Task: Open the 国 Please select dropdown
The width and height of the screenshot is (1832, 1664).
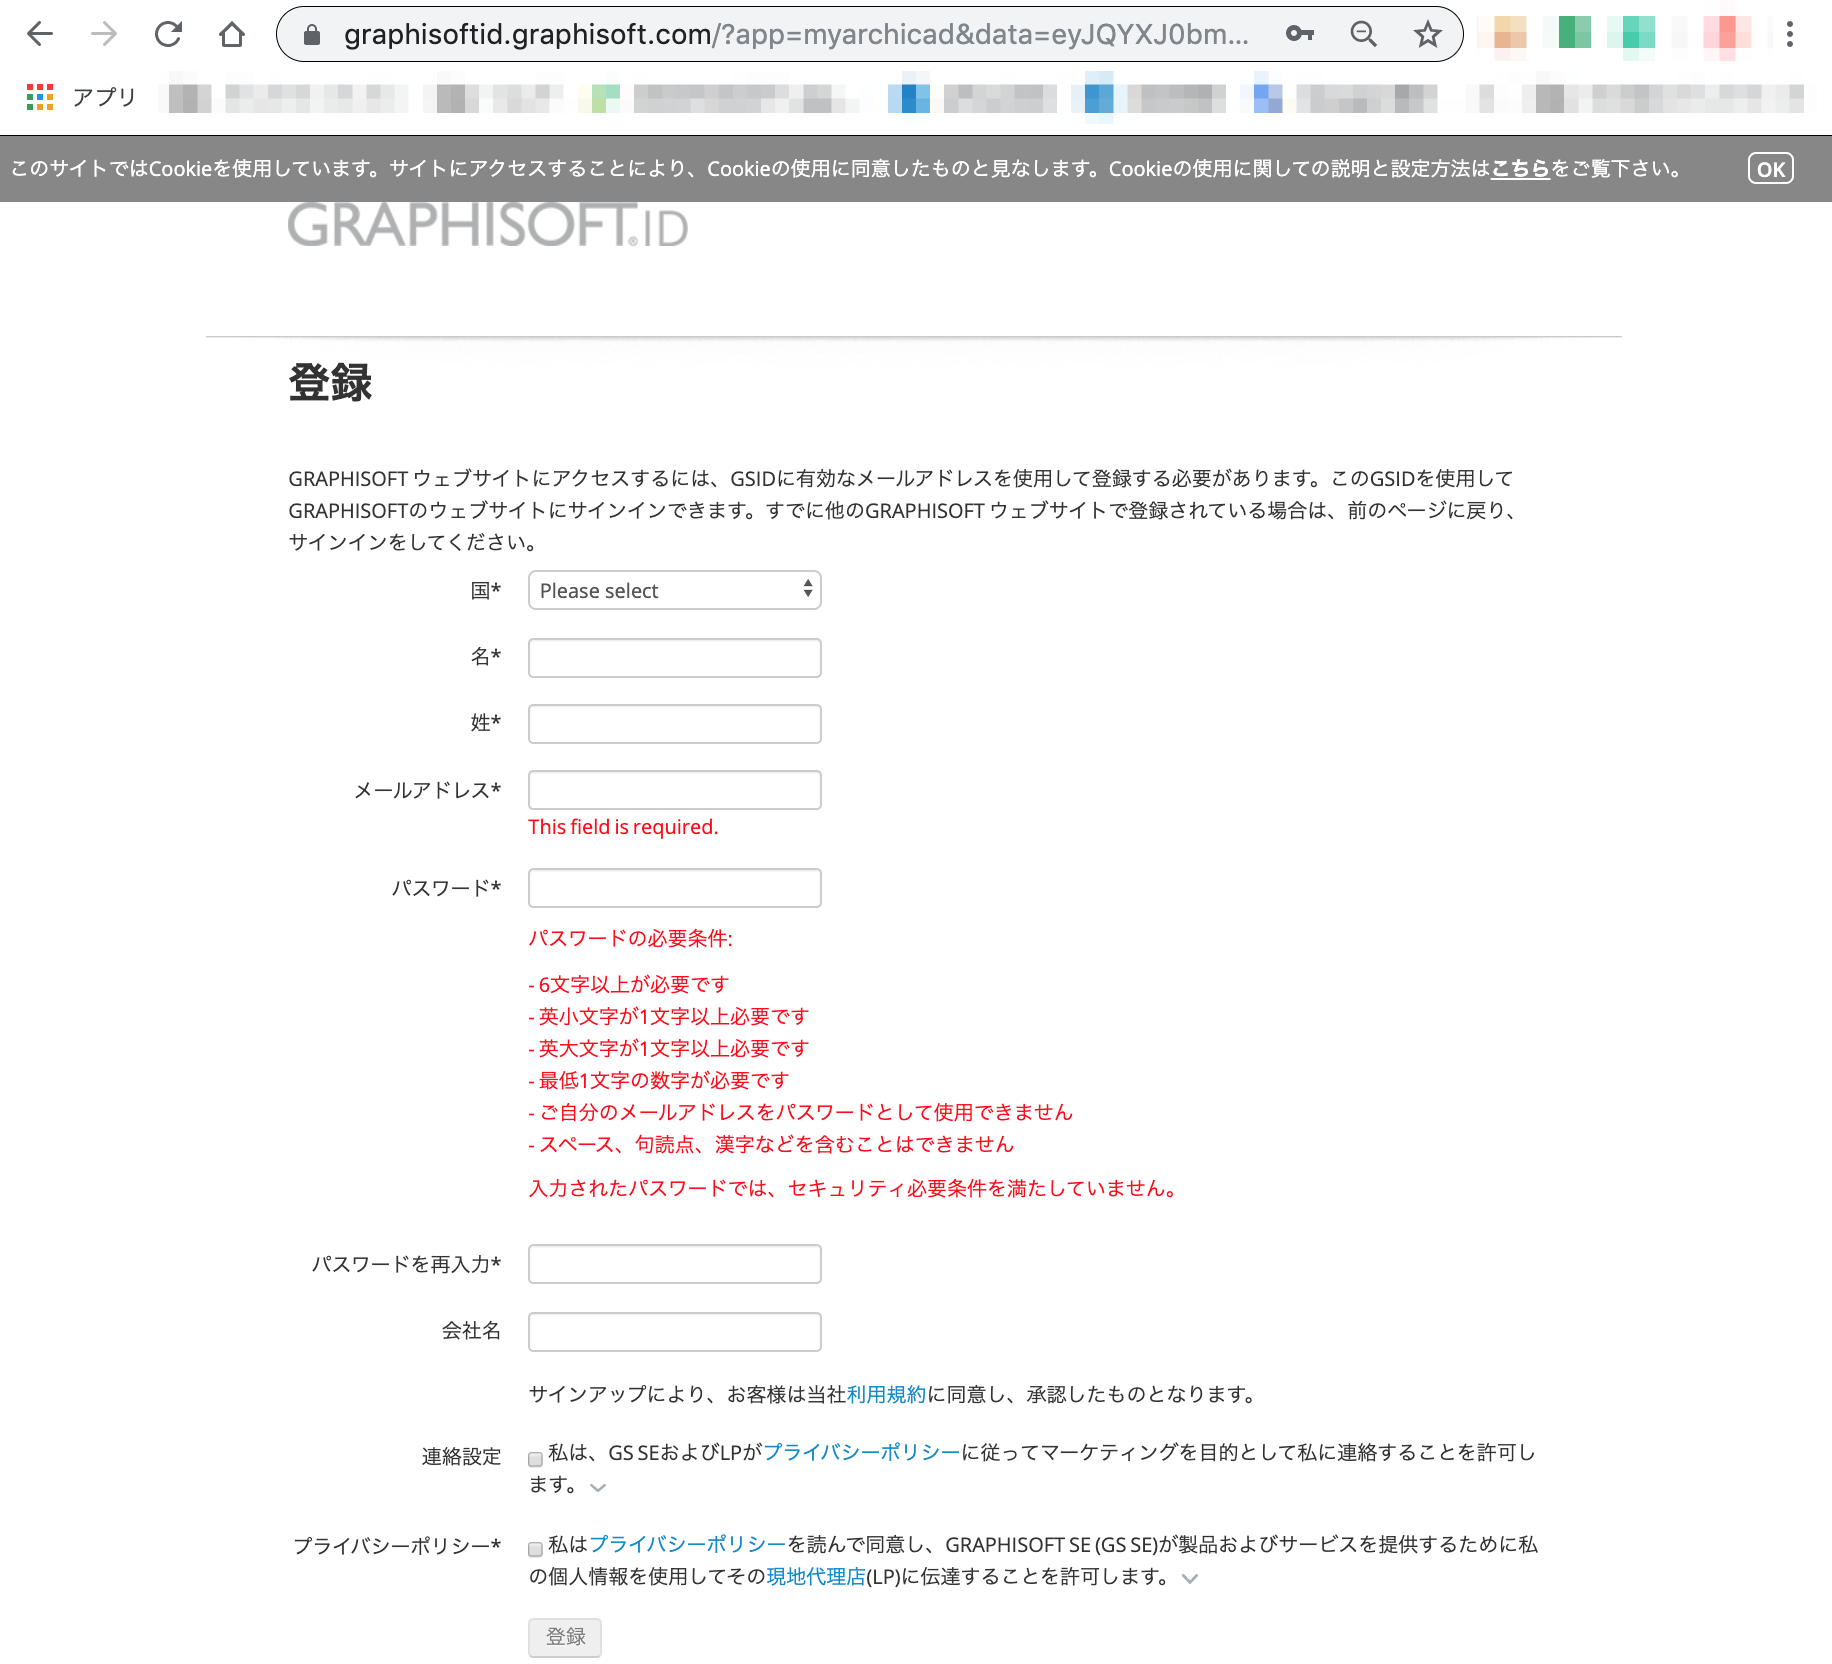Action: coord(675,590)
